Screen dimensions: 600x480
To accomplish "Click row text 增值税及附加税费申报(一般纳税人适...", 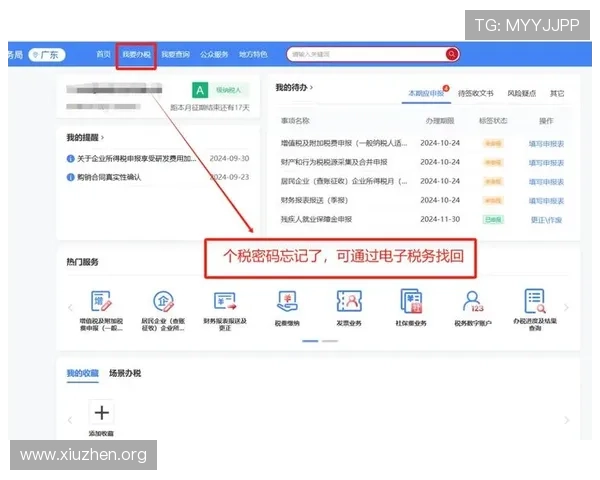I will click(x=344, y=143).
